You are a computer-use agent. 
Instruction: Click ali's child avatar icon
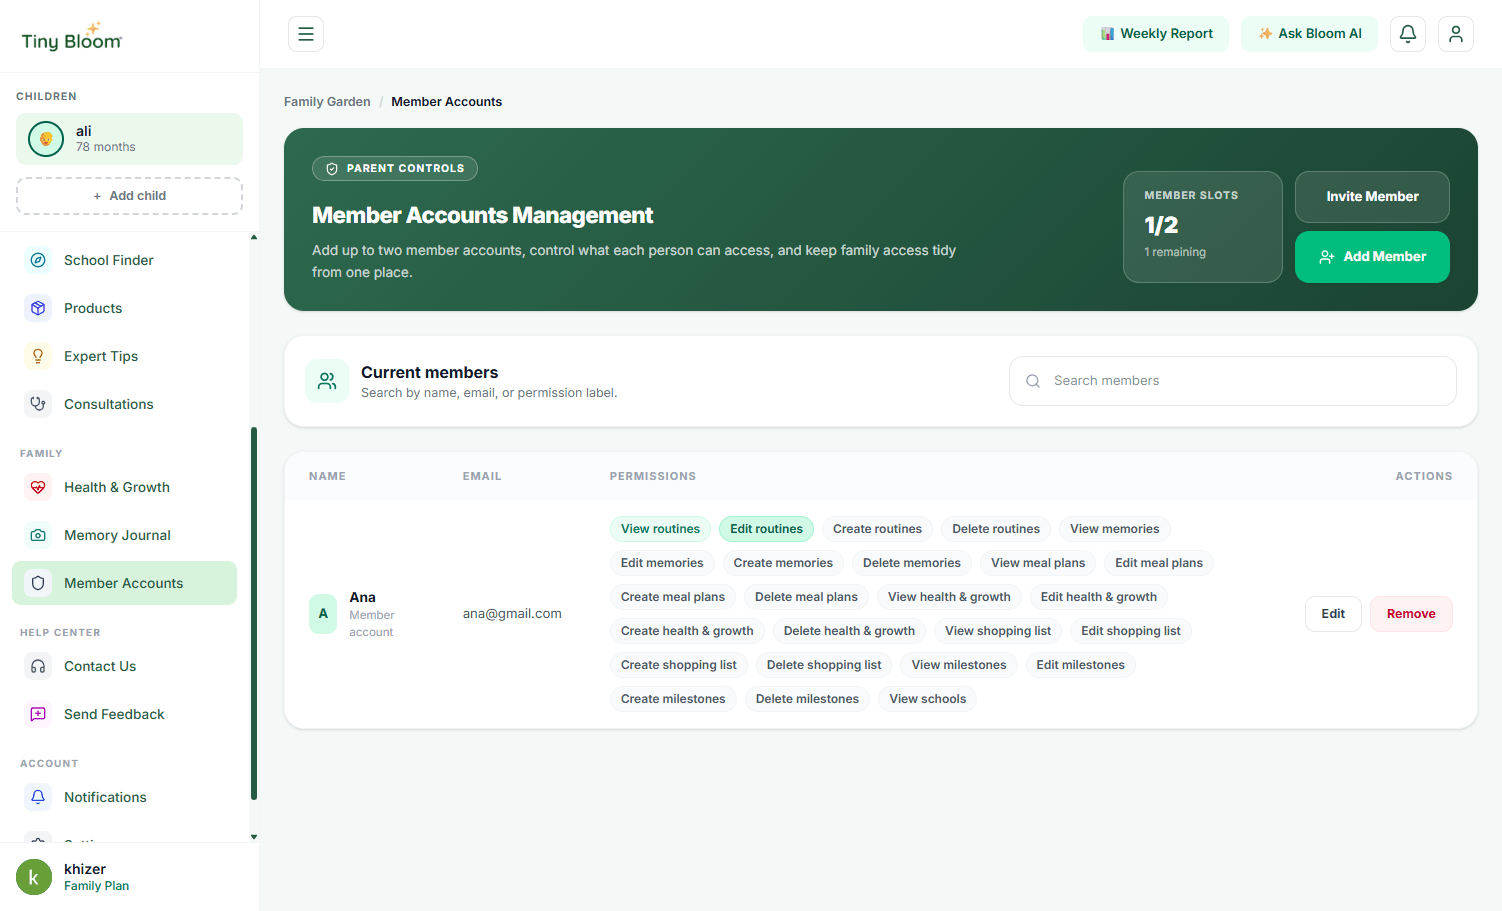[x=46, y=139]
